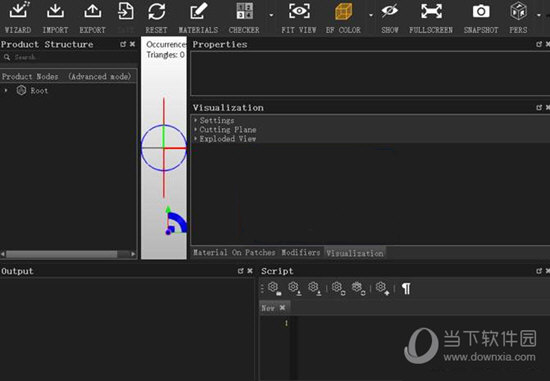Toggle the pilcrow whitespace icon in Script

tap(406, 288)
